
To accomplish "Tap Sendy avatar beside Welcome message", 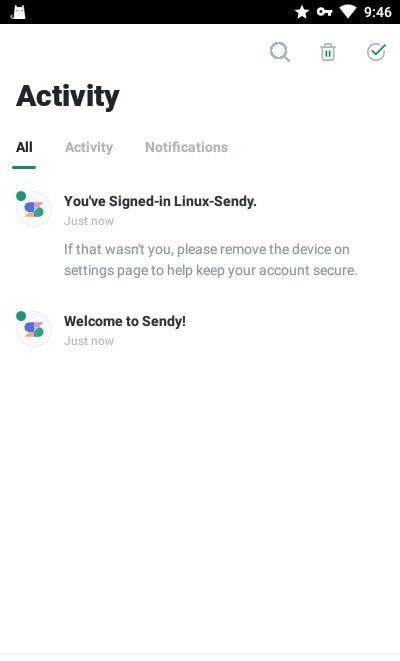I will (34, 329).
